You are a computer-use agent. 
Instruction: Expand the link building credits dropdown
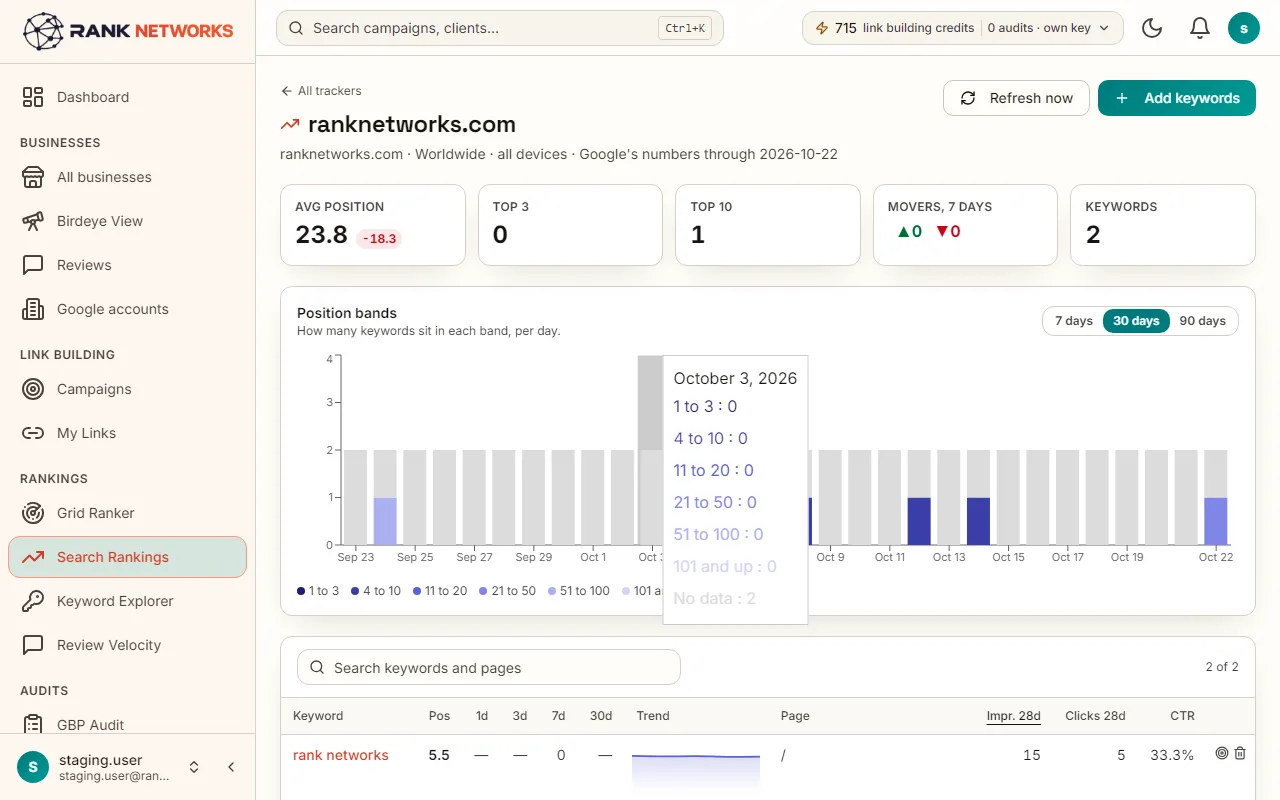963,28
